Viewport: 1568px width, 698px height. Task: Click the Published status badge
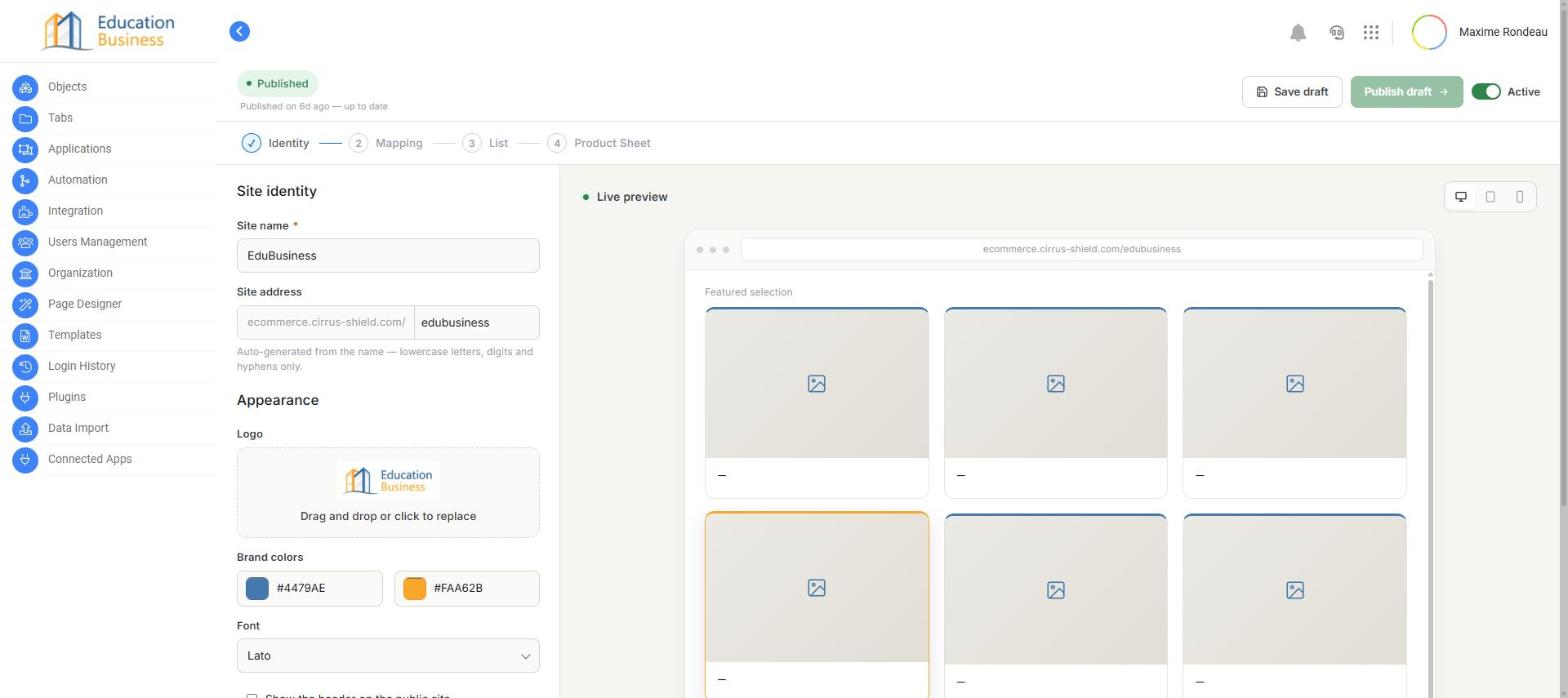point(277,84)
